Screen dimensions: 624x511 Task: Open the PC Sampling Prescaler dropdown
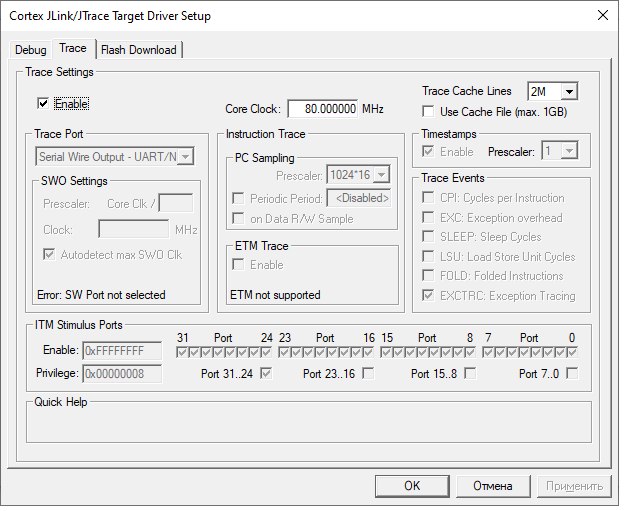(358, 175)
